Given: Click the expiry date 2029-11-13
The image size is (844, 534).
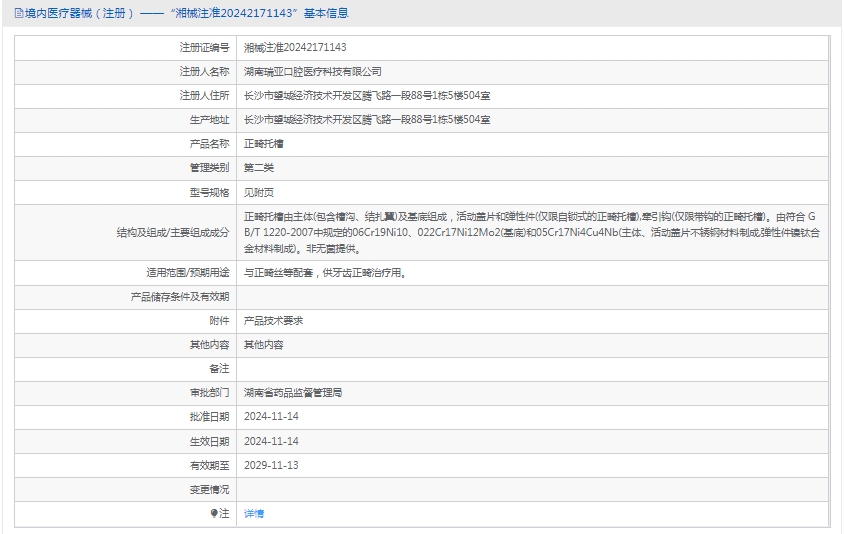Looking at the screenshot, I should click(x=271, y=465).
